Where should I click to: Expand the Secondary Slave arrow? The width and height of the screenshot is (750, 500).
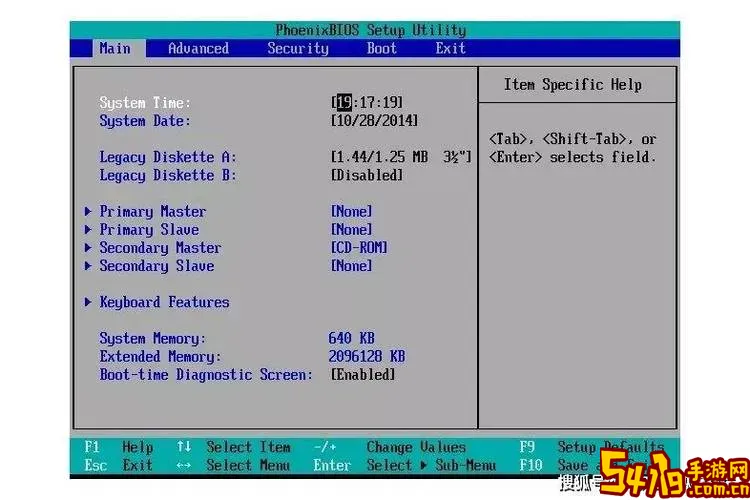point(88,266)
